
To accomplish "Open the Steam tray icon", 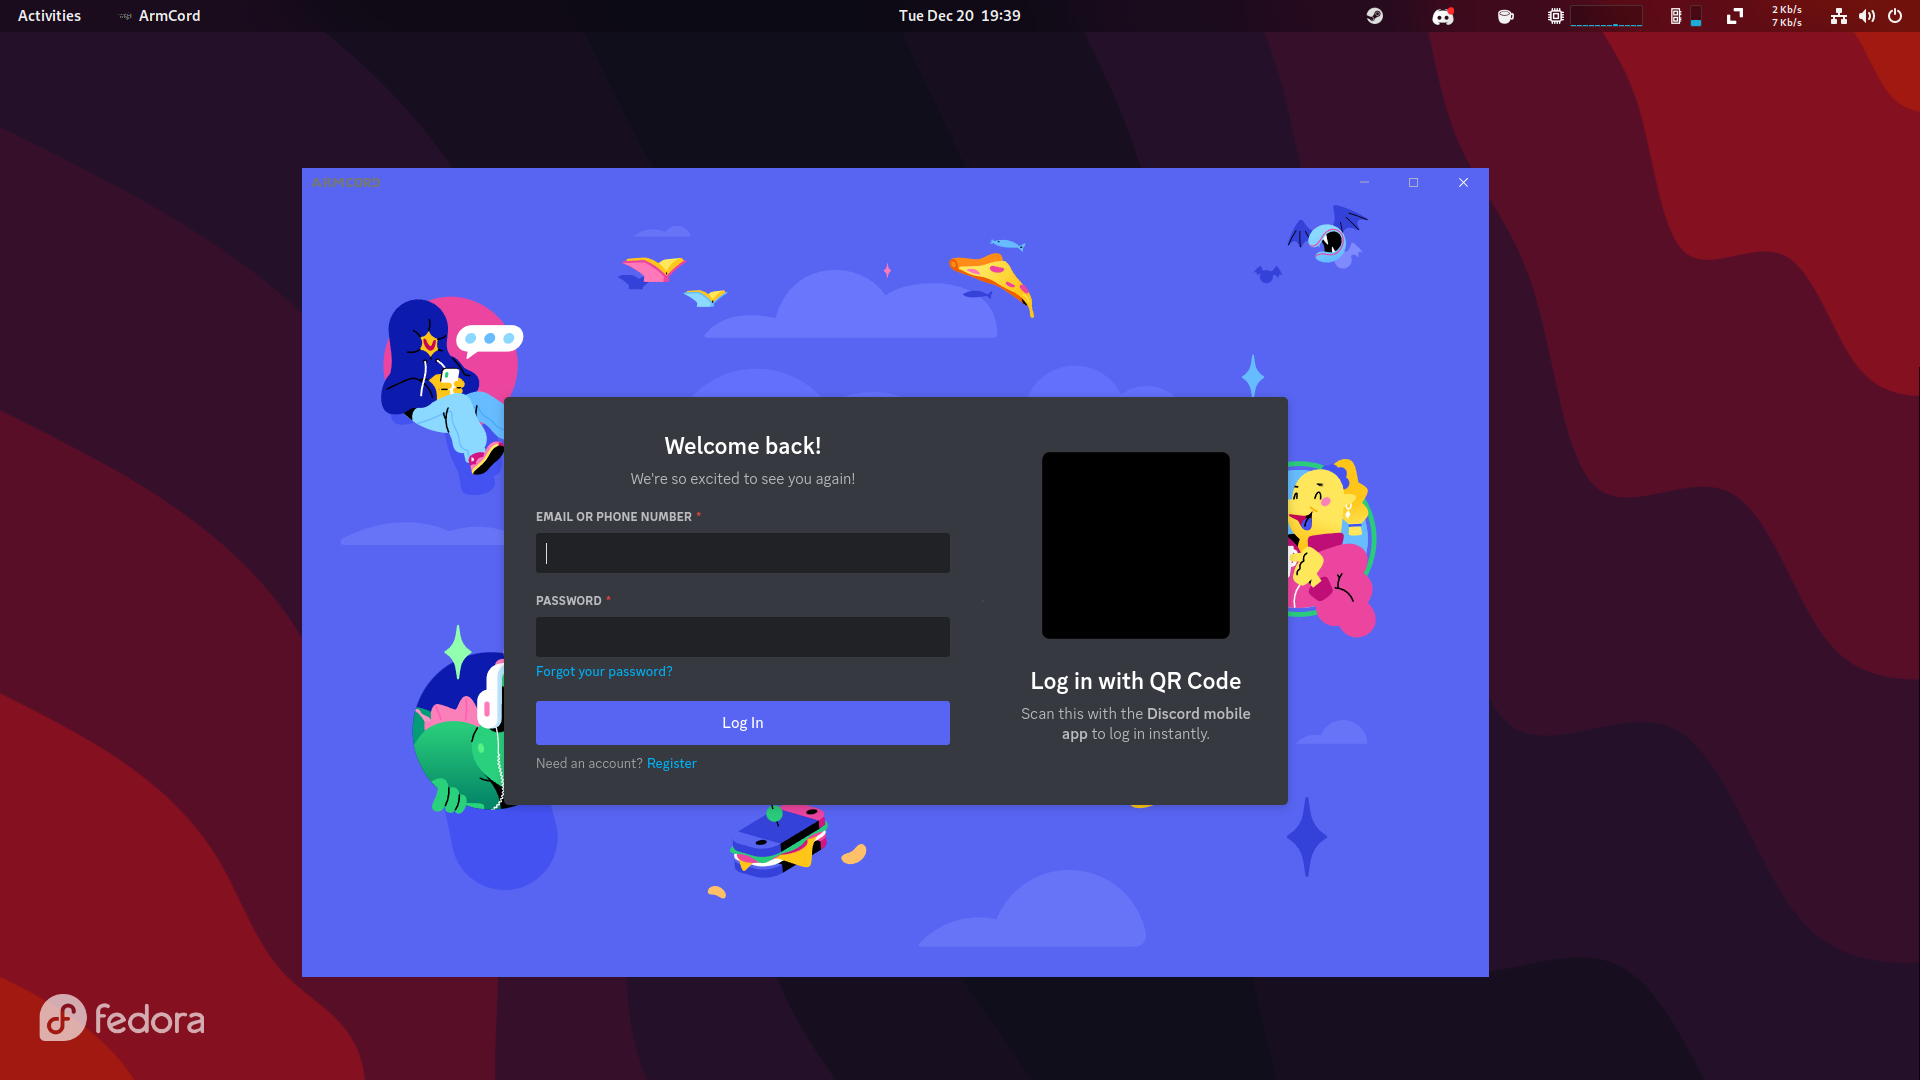I will coord(1375,16).
